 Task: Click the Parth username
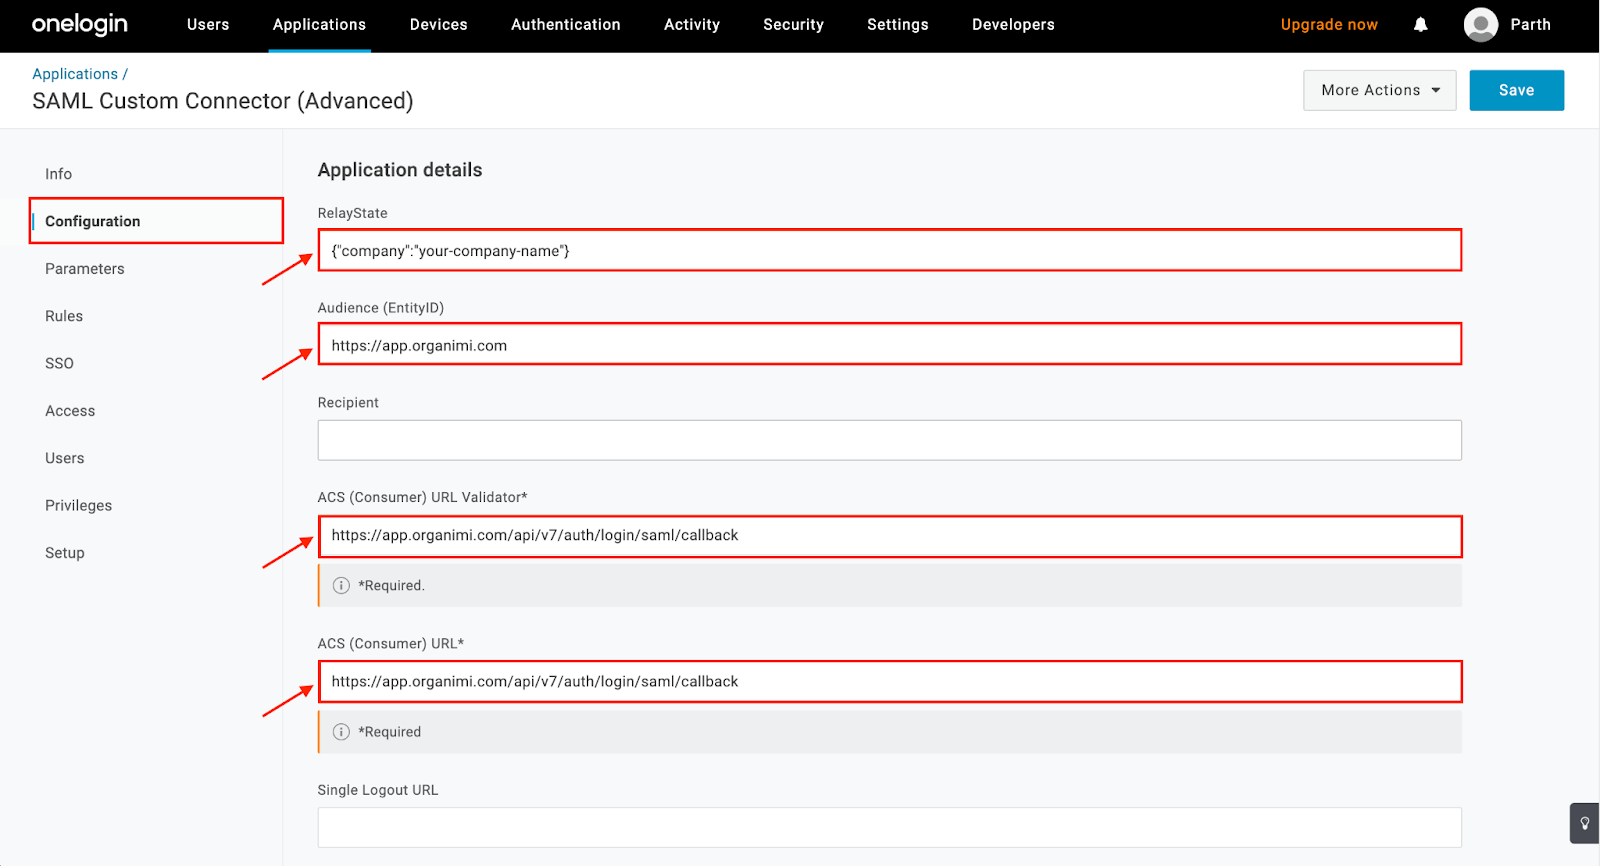(1530, 25)
